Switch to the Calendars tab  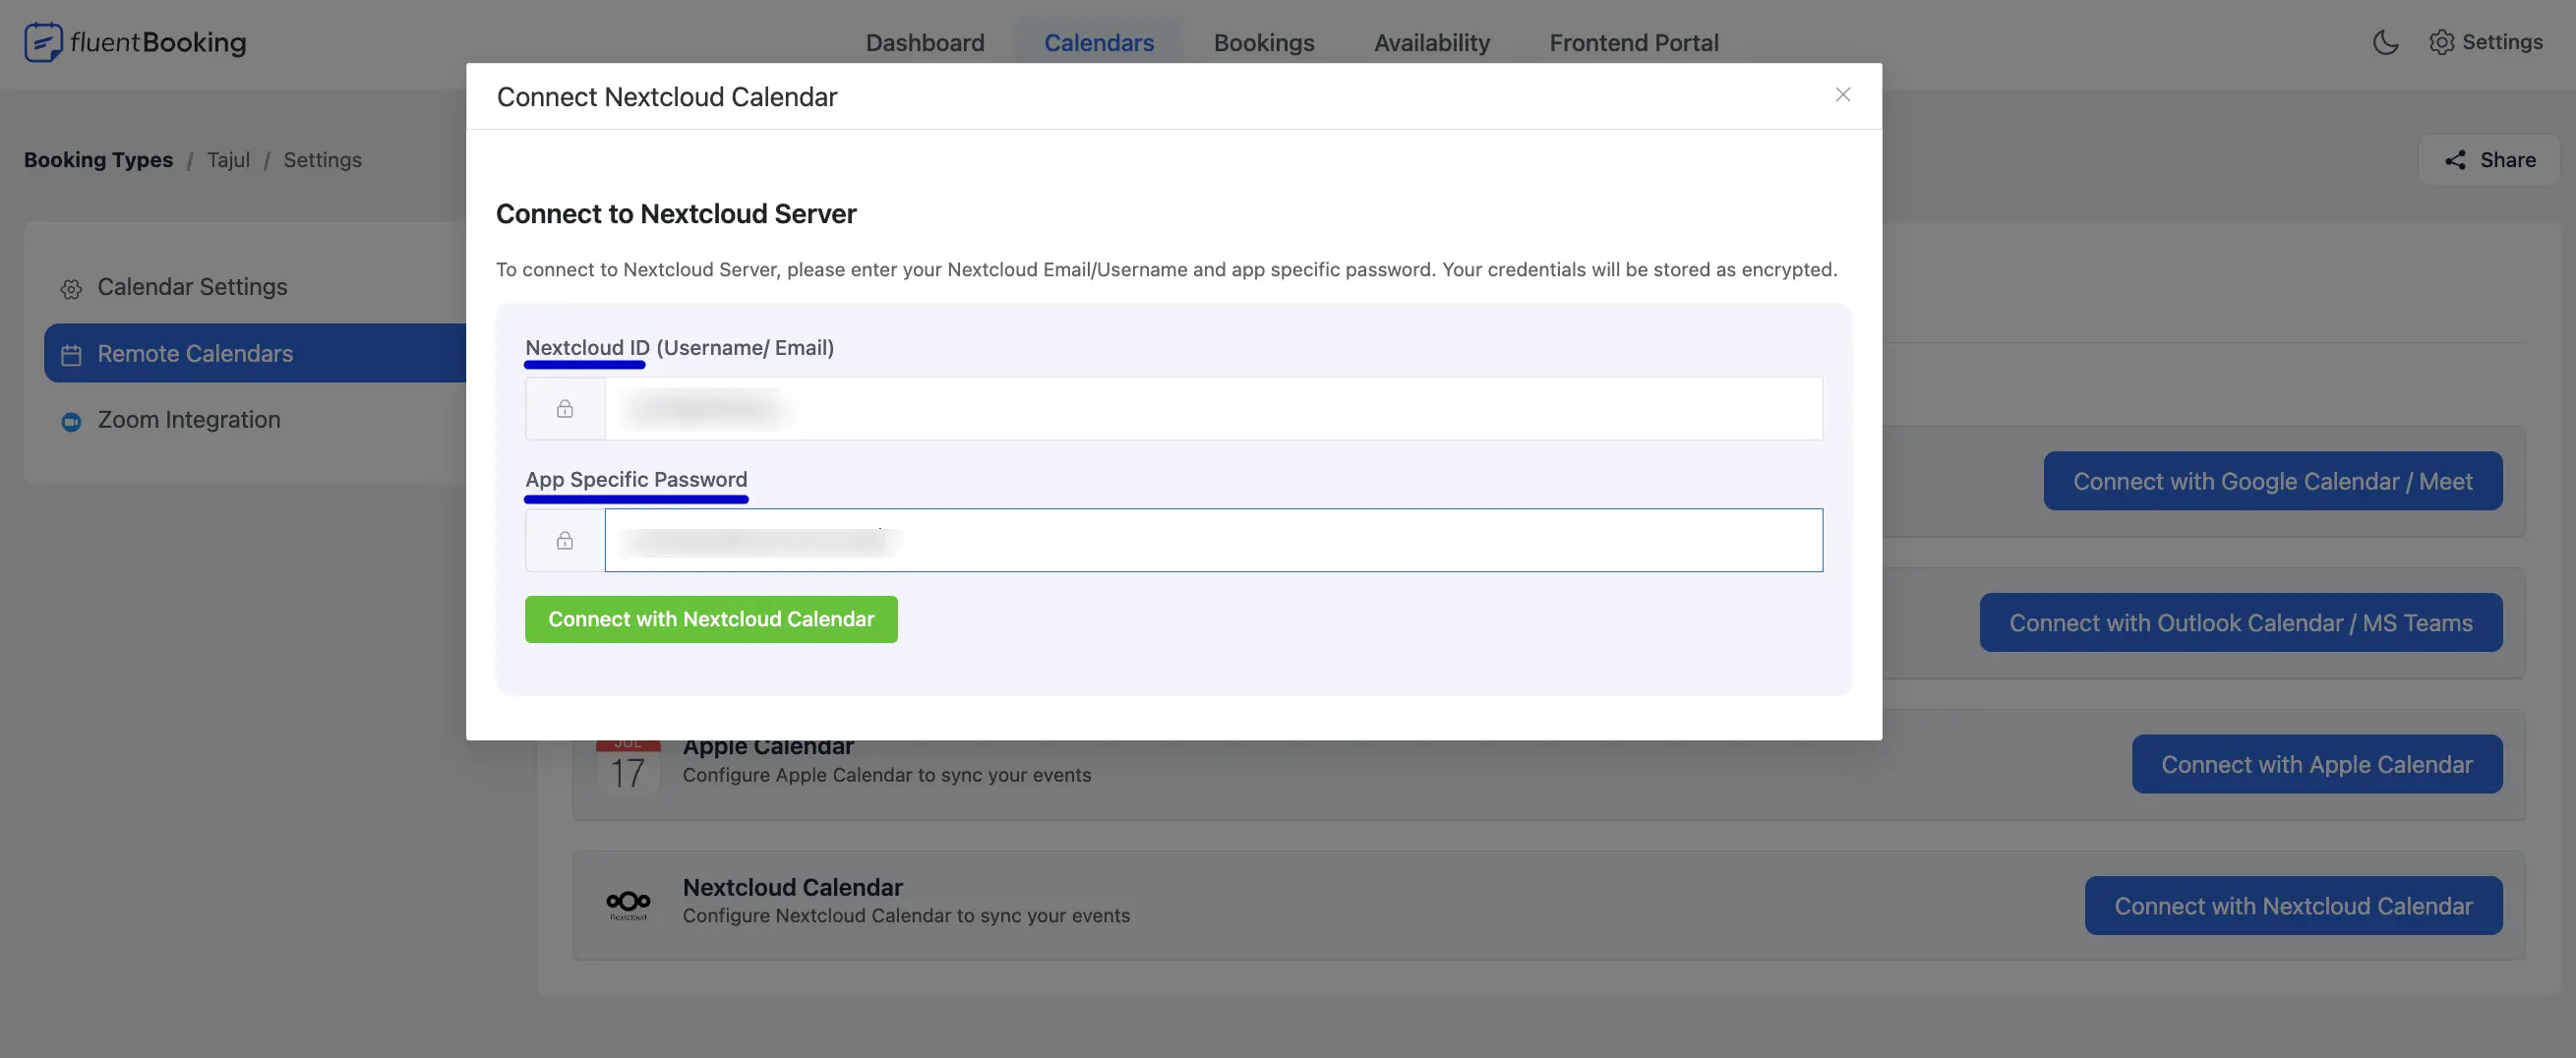pos(1099,42)
